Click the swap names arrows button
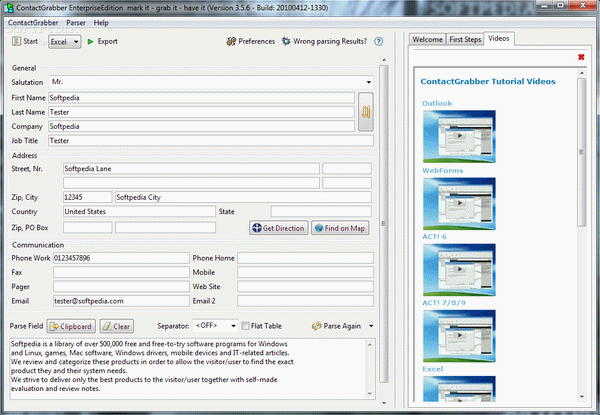The height and width of the screenshot is (415, 600). 366,112
